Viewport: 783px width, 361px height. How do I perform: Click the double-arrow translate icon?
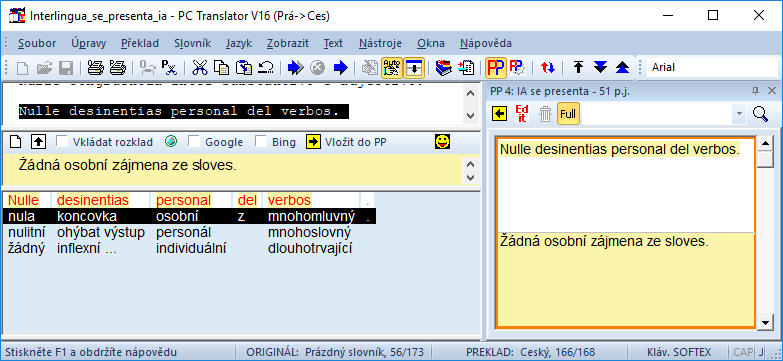click(x=296, y=67)
